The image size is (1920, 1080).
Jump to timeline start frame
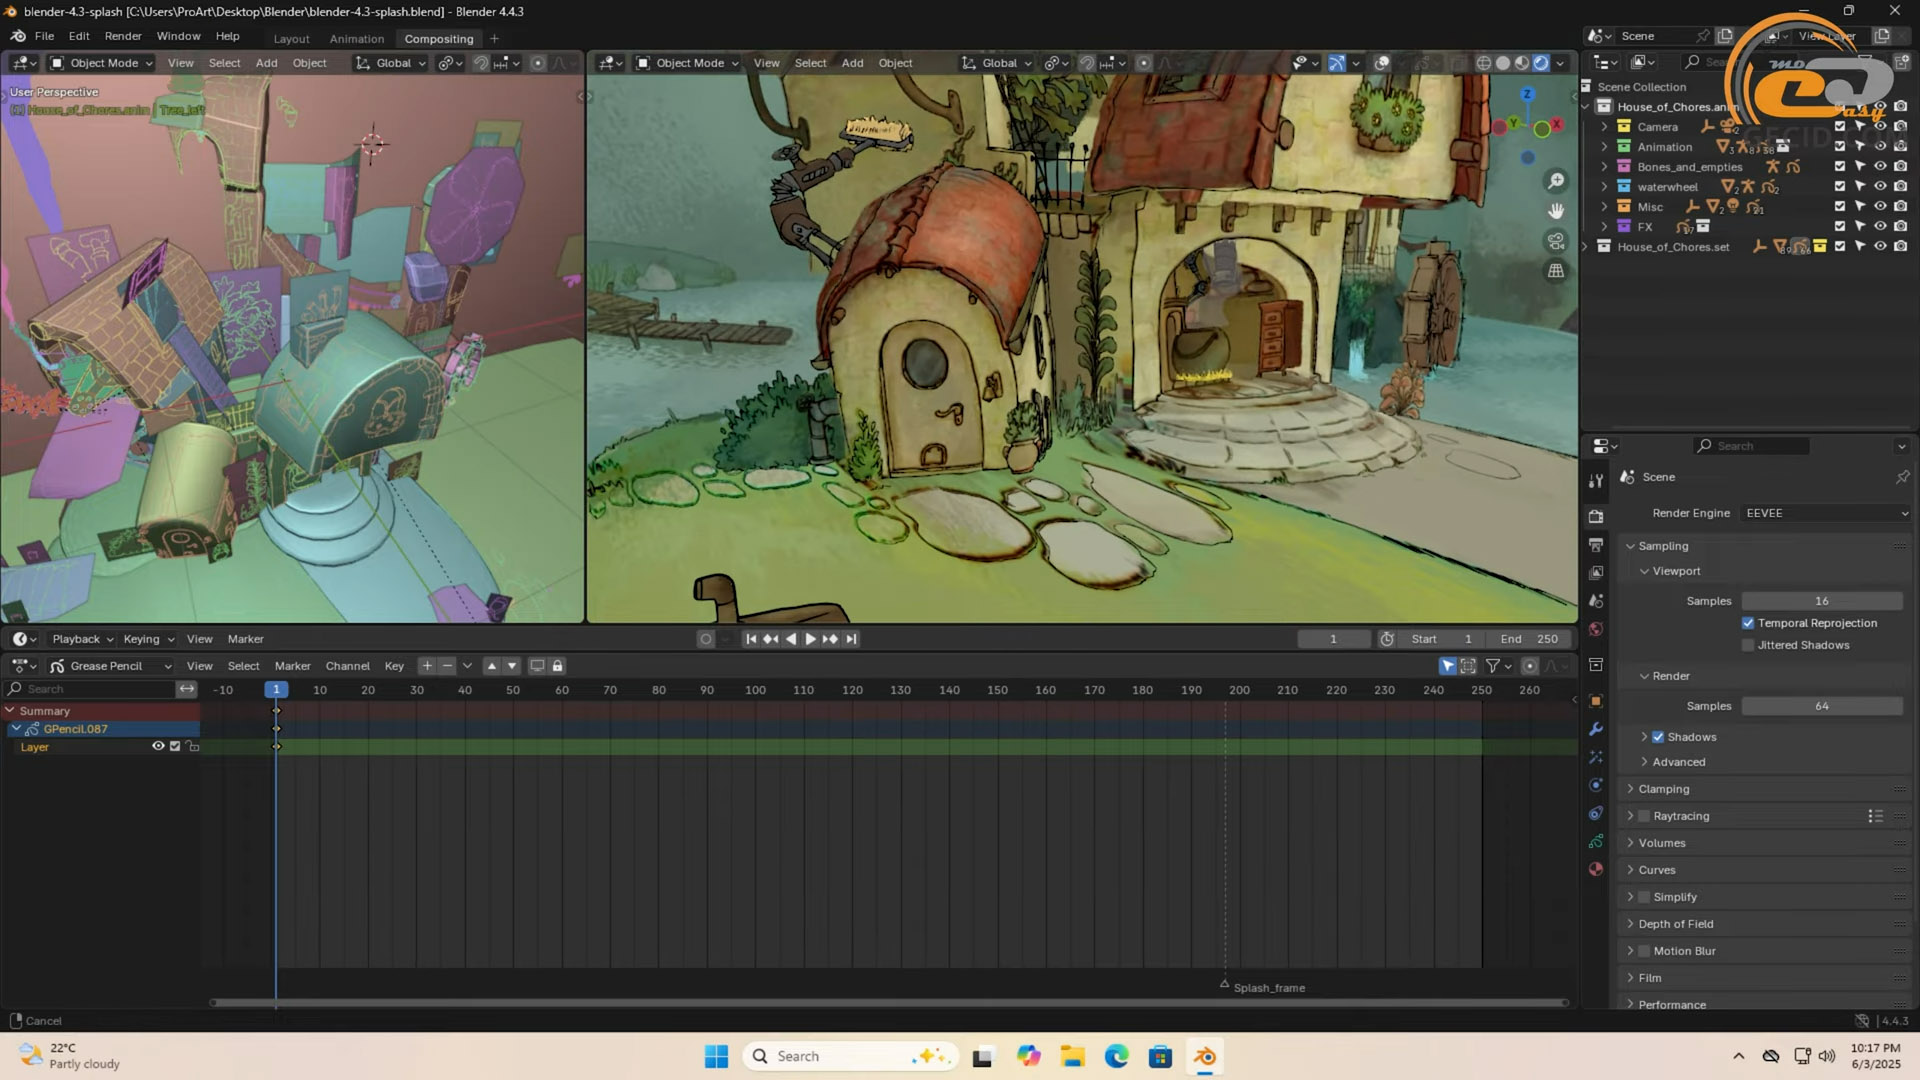pyautogui.click(x=751, y=639)
